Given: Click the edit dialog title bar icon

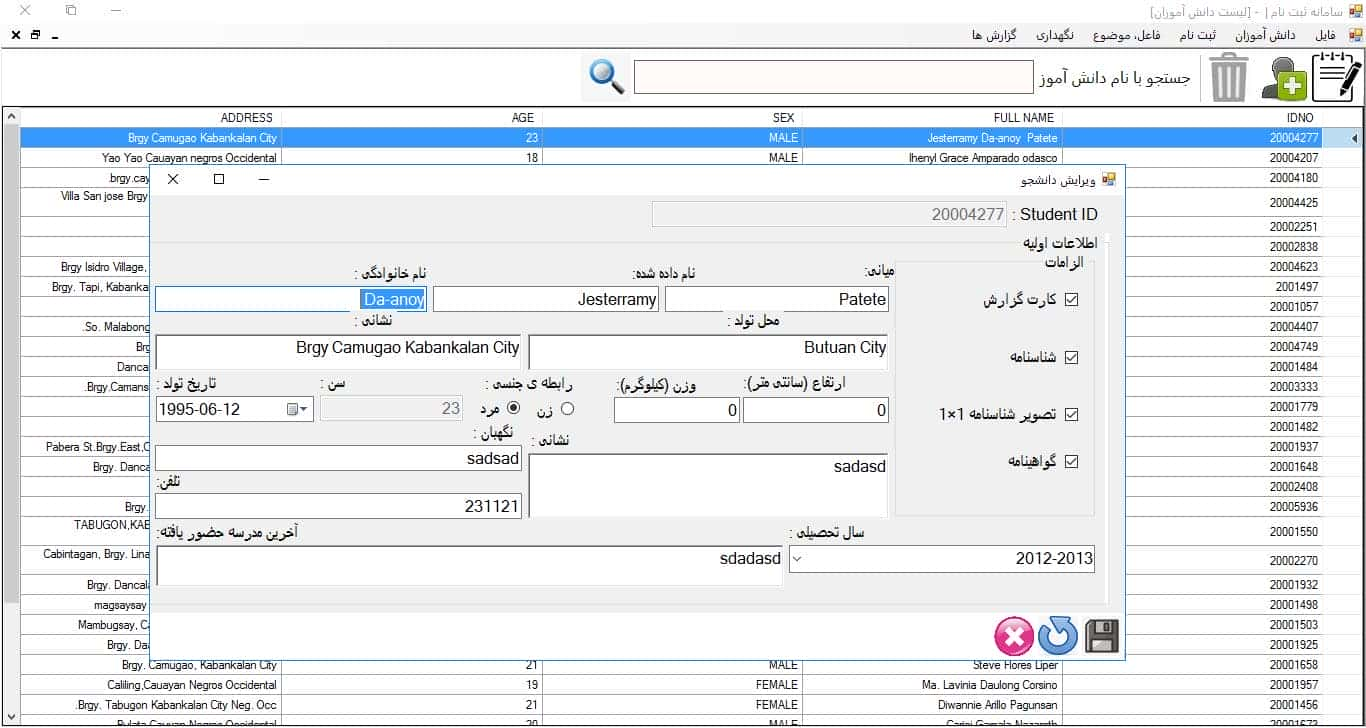Looking at the screenshot, I should pos(1108,179).
